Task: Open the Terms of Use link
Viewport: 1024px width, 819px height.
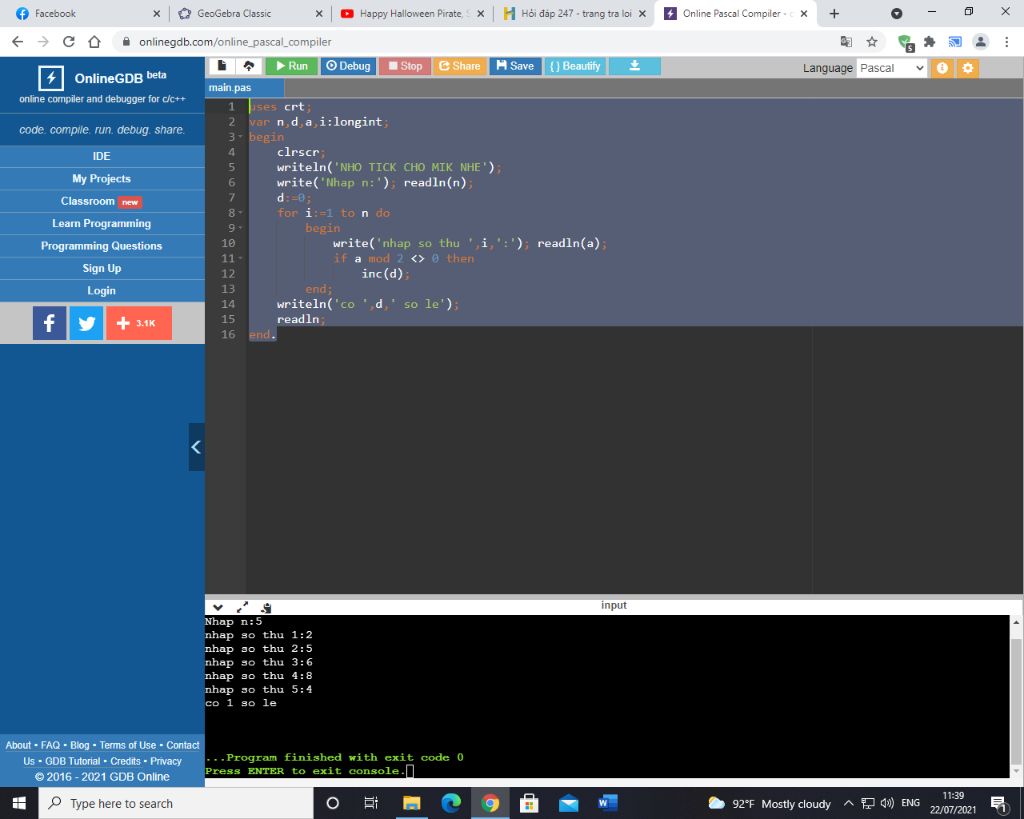Action: tap(127, 745)
